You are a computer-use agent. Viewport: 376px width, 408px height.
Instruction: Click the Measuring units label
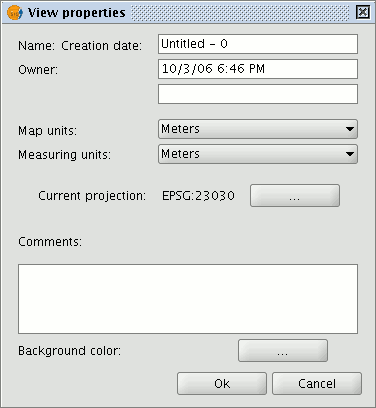[x=64, y=155]
